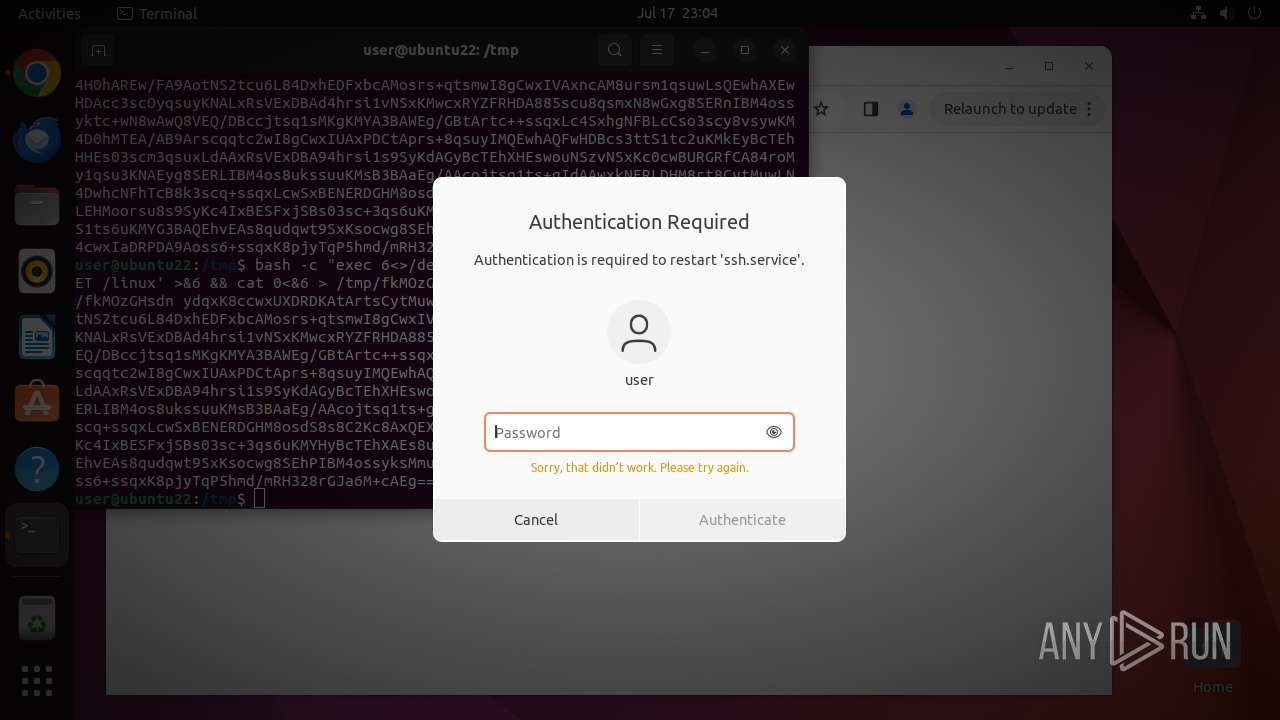
Task: Open Ubuntu Software from the dock
Action: 37,402
